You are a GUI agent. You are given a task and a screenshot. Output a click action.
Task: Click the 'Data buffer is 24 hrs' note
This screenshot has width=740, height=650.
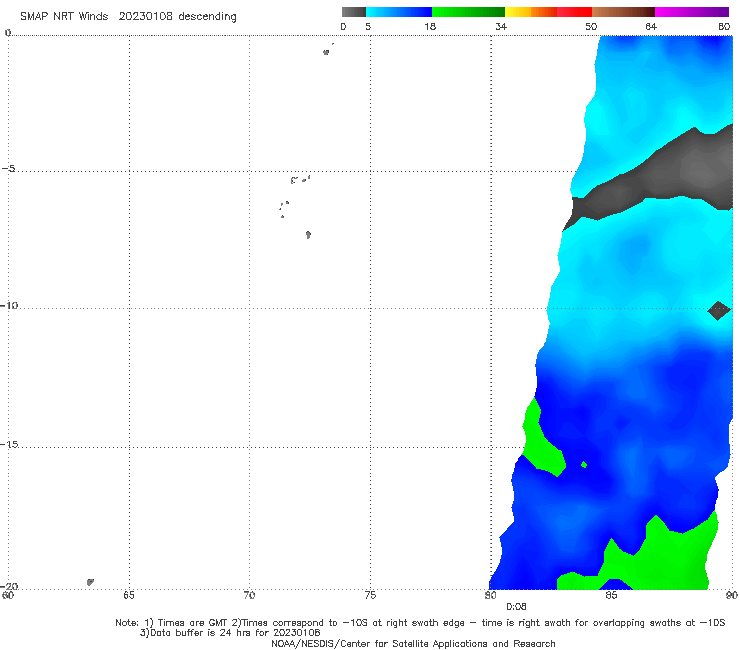(x=230, y=633)
